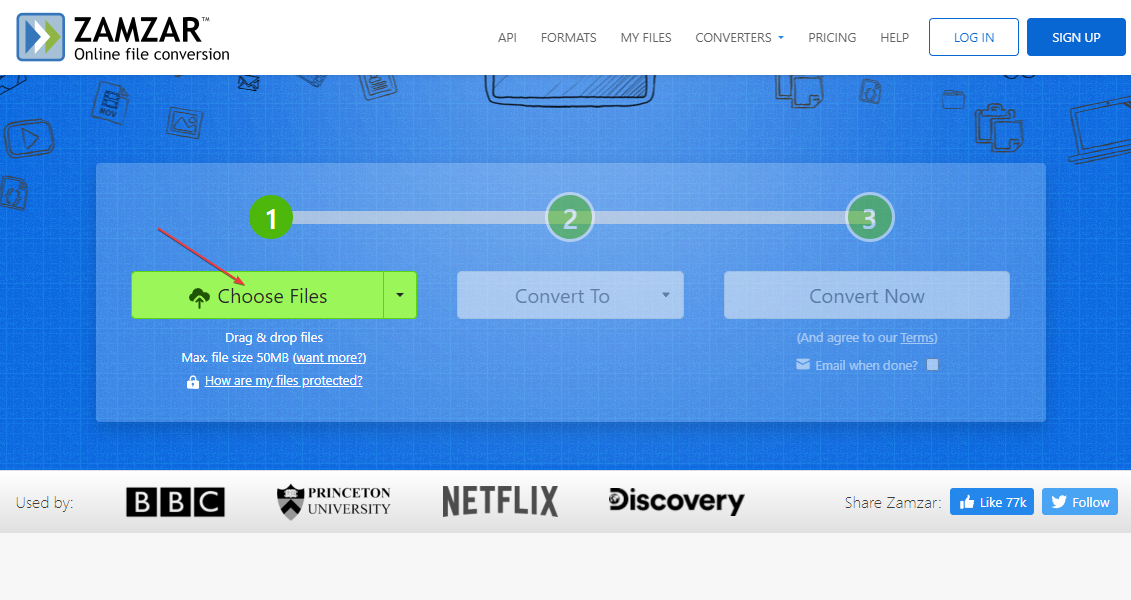Open MY FILES in the navigation
This screenshot has width=1131, height=600.
pos(646,38)
